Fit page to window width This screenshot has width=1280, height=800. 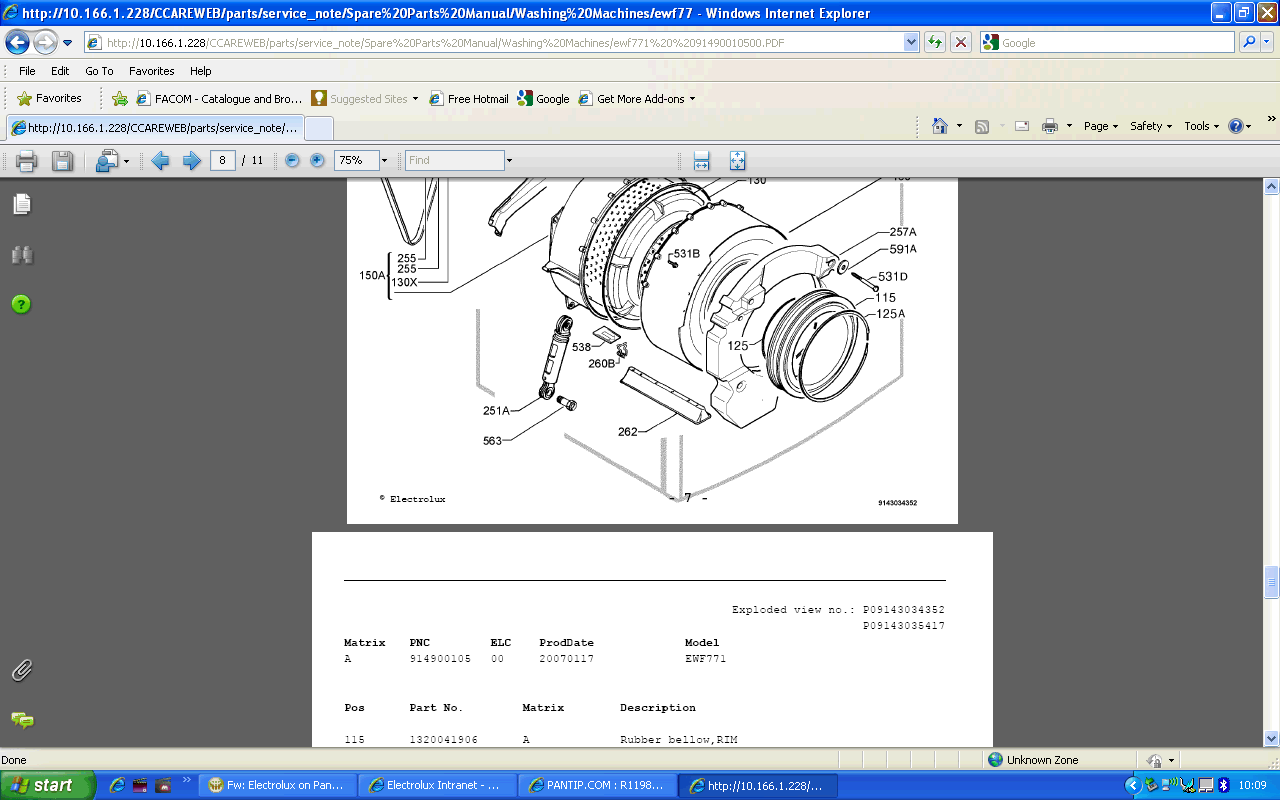coord(701,160)
